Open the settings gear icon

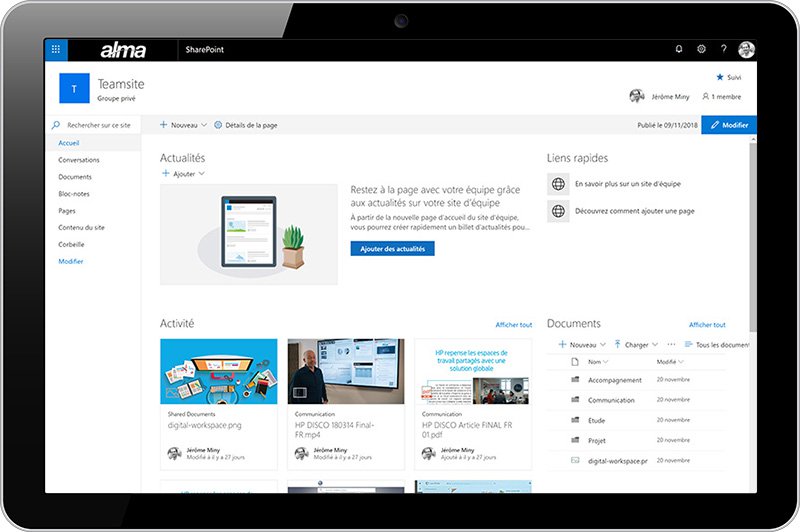(x=702, y=49)
